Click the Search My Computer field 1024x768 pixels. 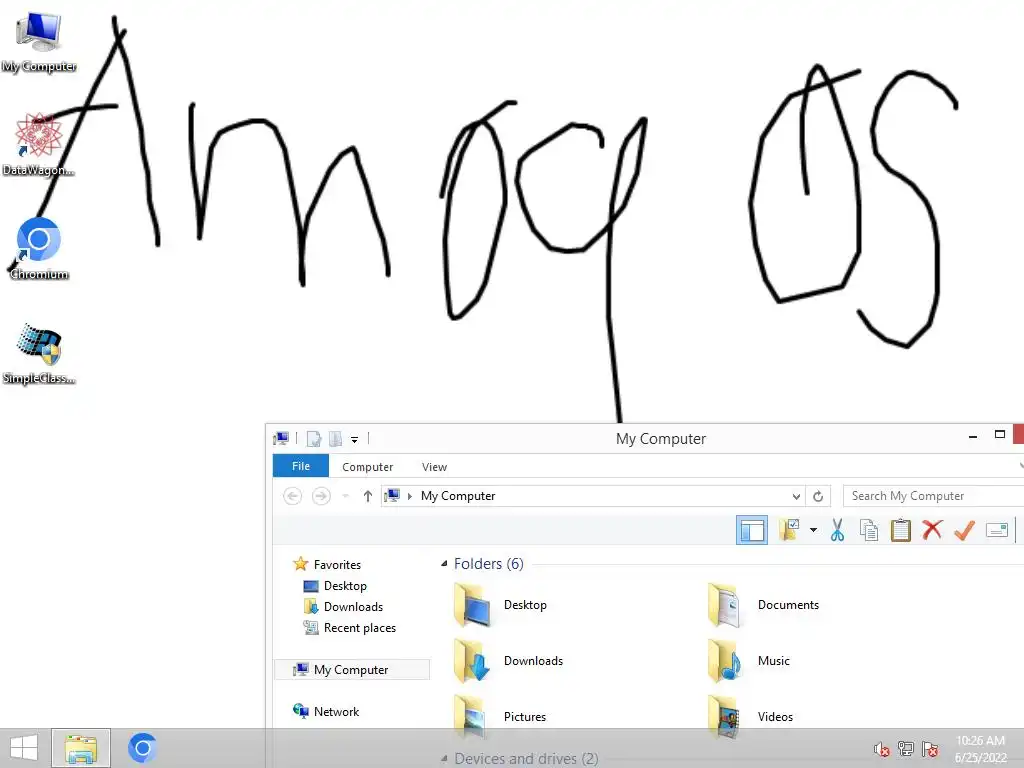[933, 496]
